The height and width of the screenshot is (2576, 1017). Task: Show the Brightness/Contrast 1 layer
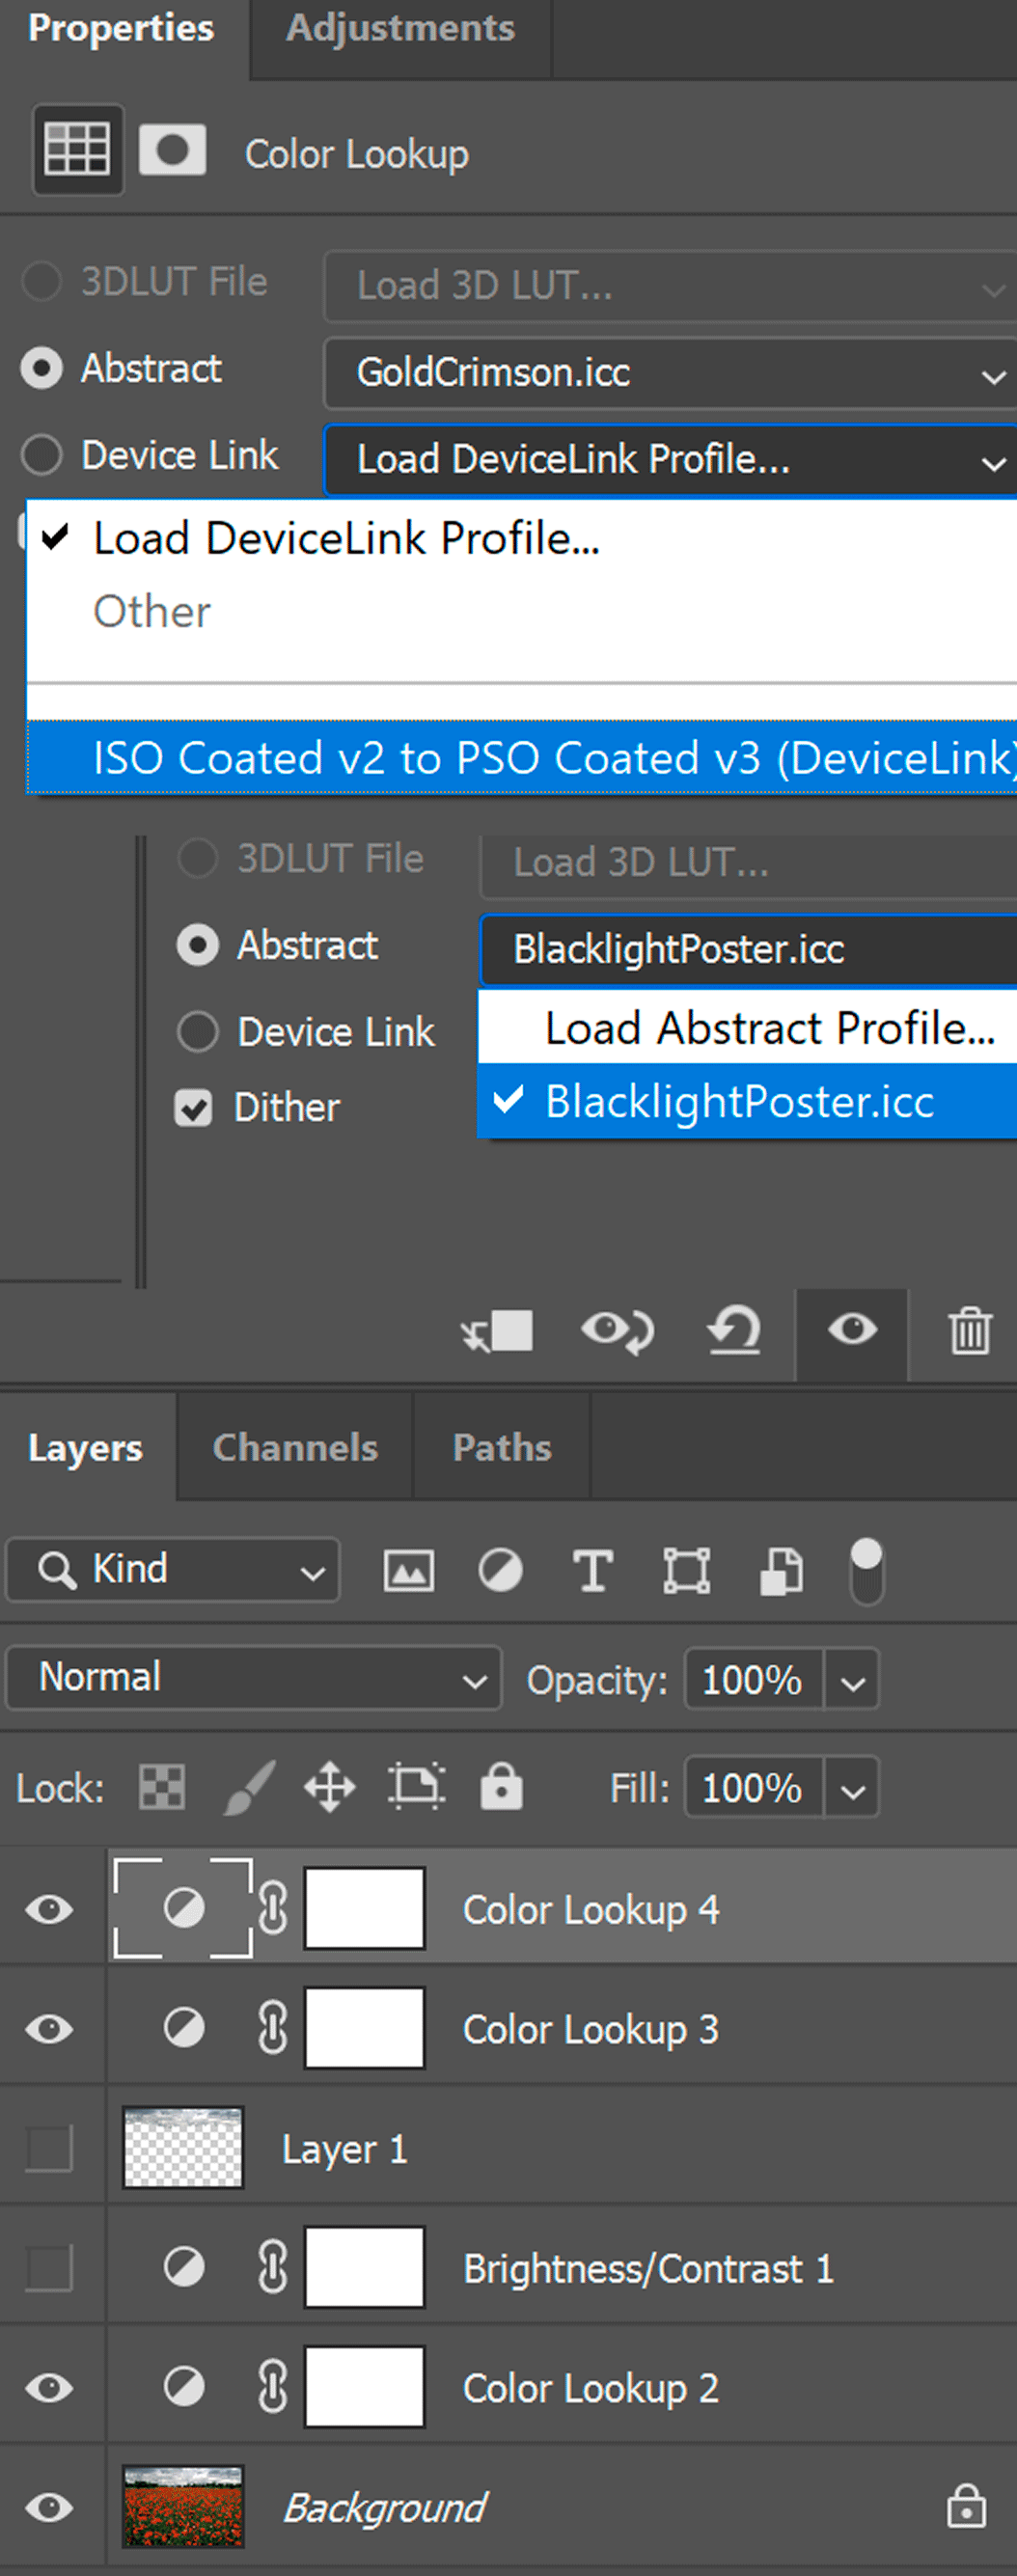49,2267
